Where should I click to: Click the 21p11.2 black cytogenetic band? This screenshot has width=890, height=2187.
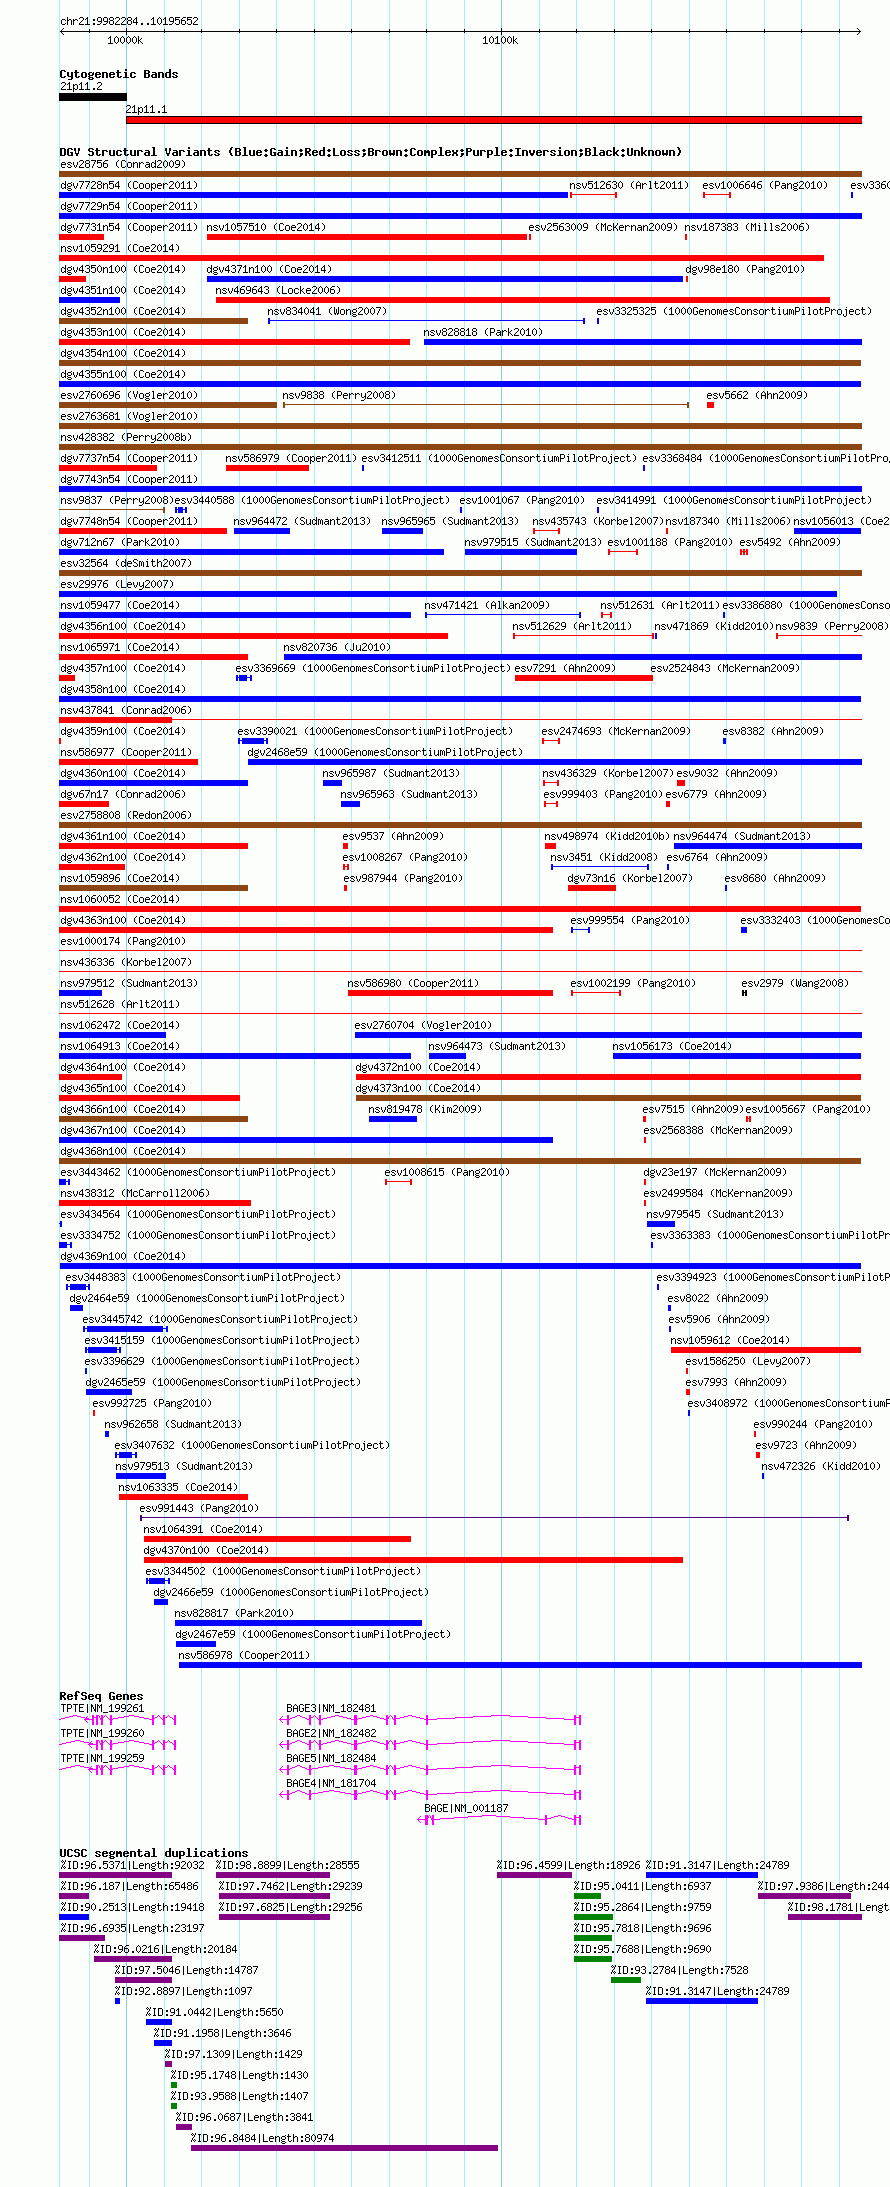pos(93,97)
